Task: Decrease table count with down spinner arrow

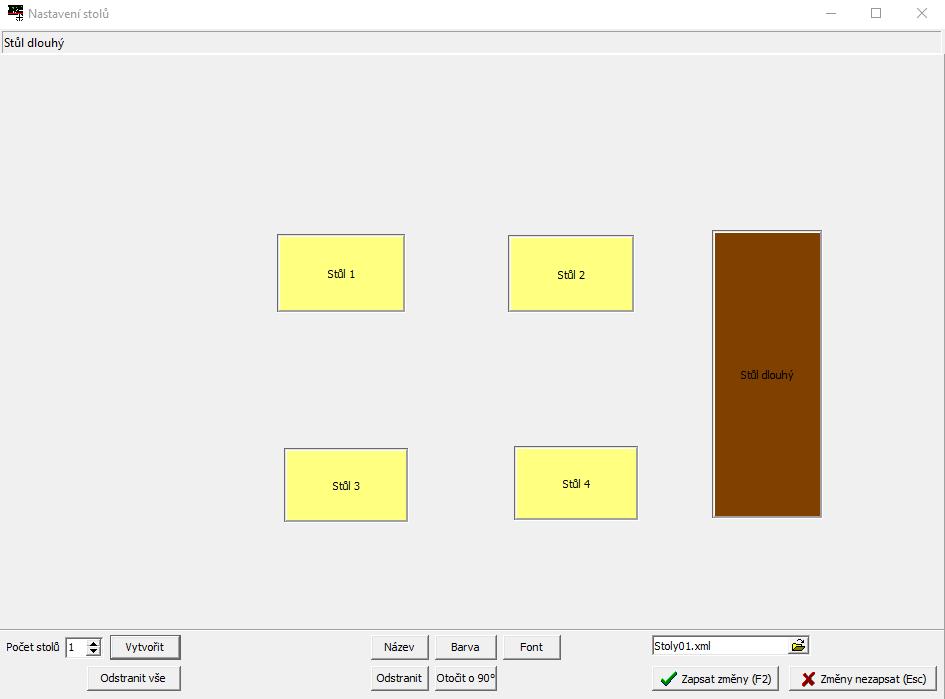Action: point(93,651)
